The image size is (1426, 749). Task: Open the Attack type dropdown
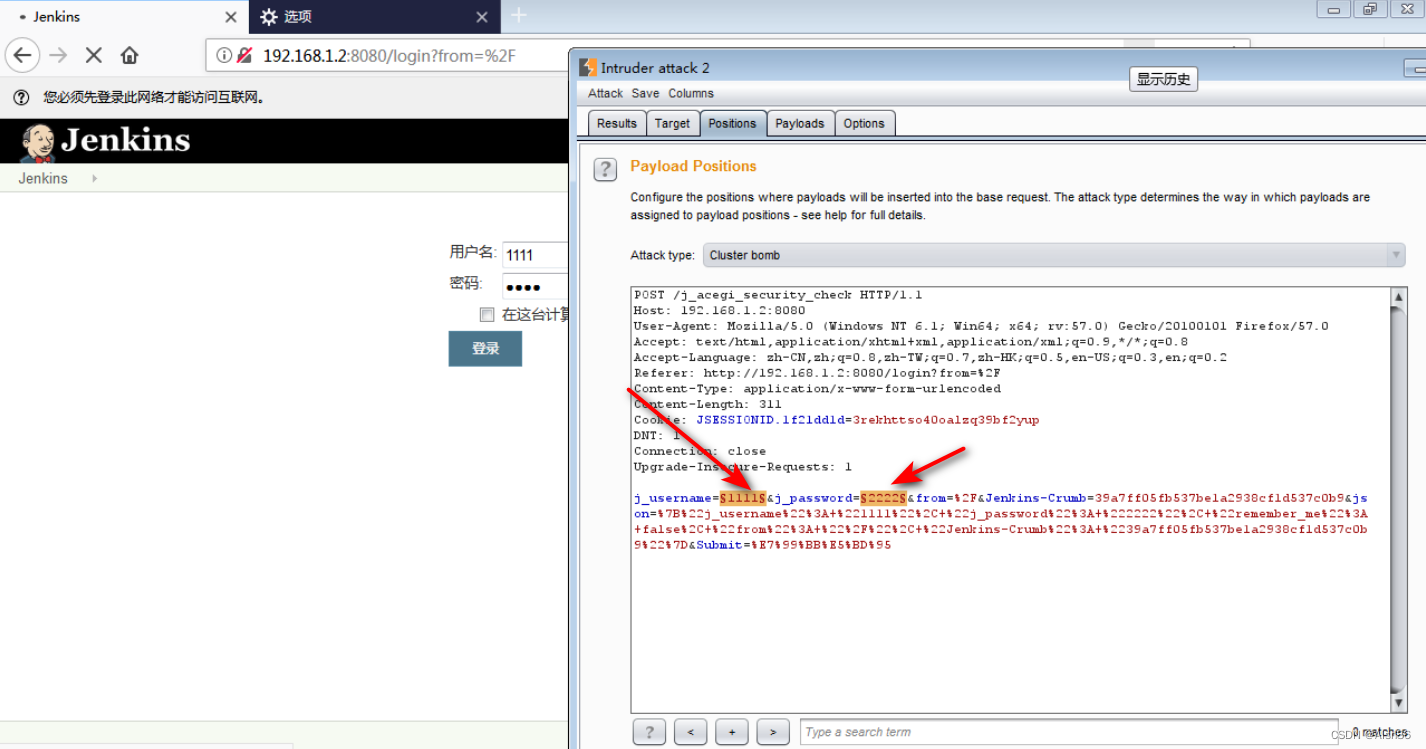(1054, 255)
